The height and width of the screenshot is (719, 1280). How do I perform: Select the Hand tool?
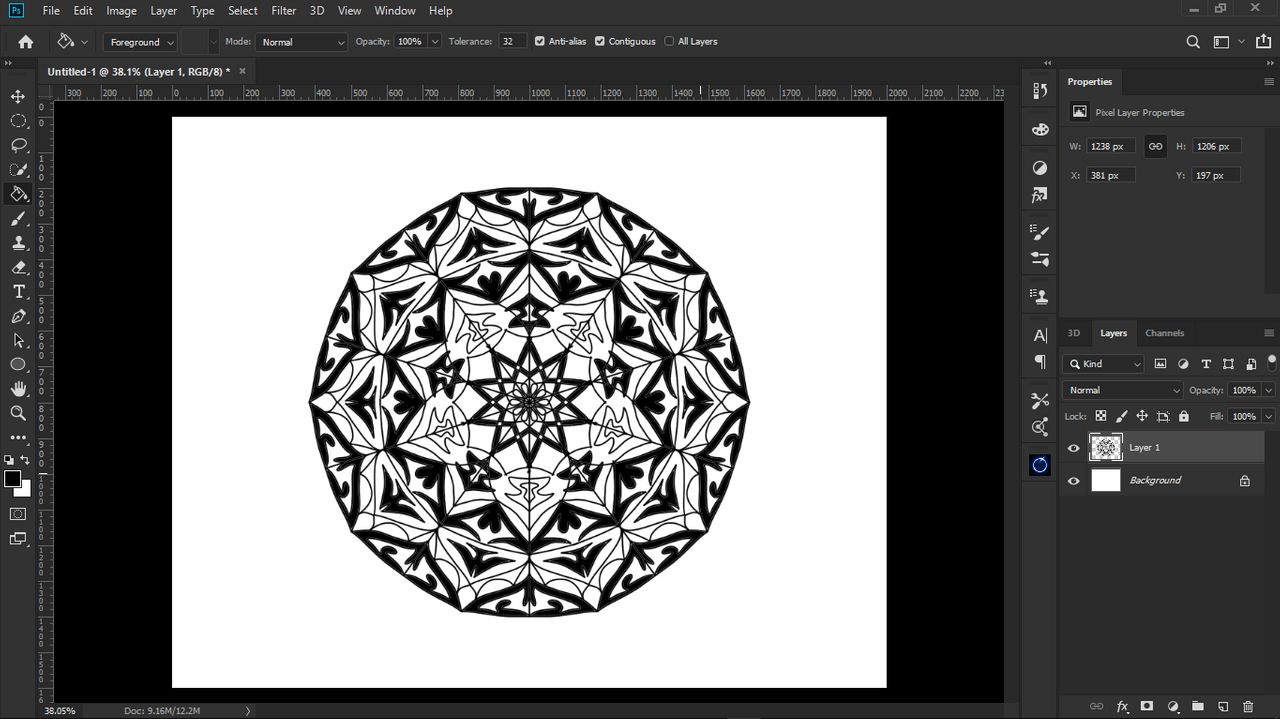(18, 389)
